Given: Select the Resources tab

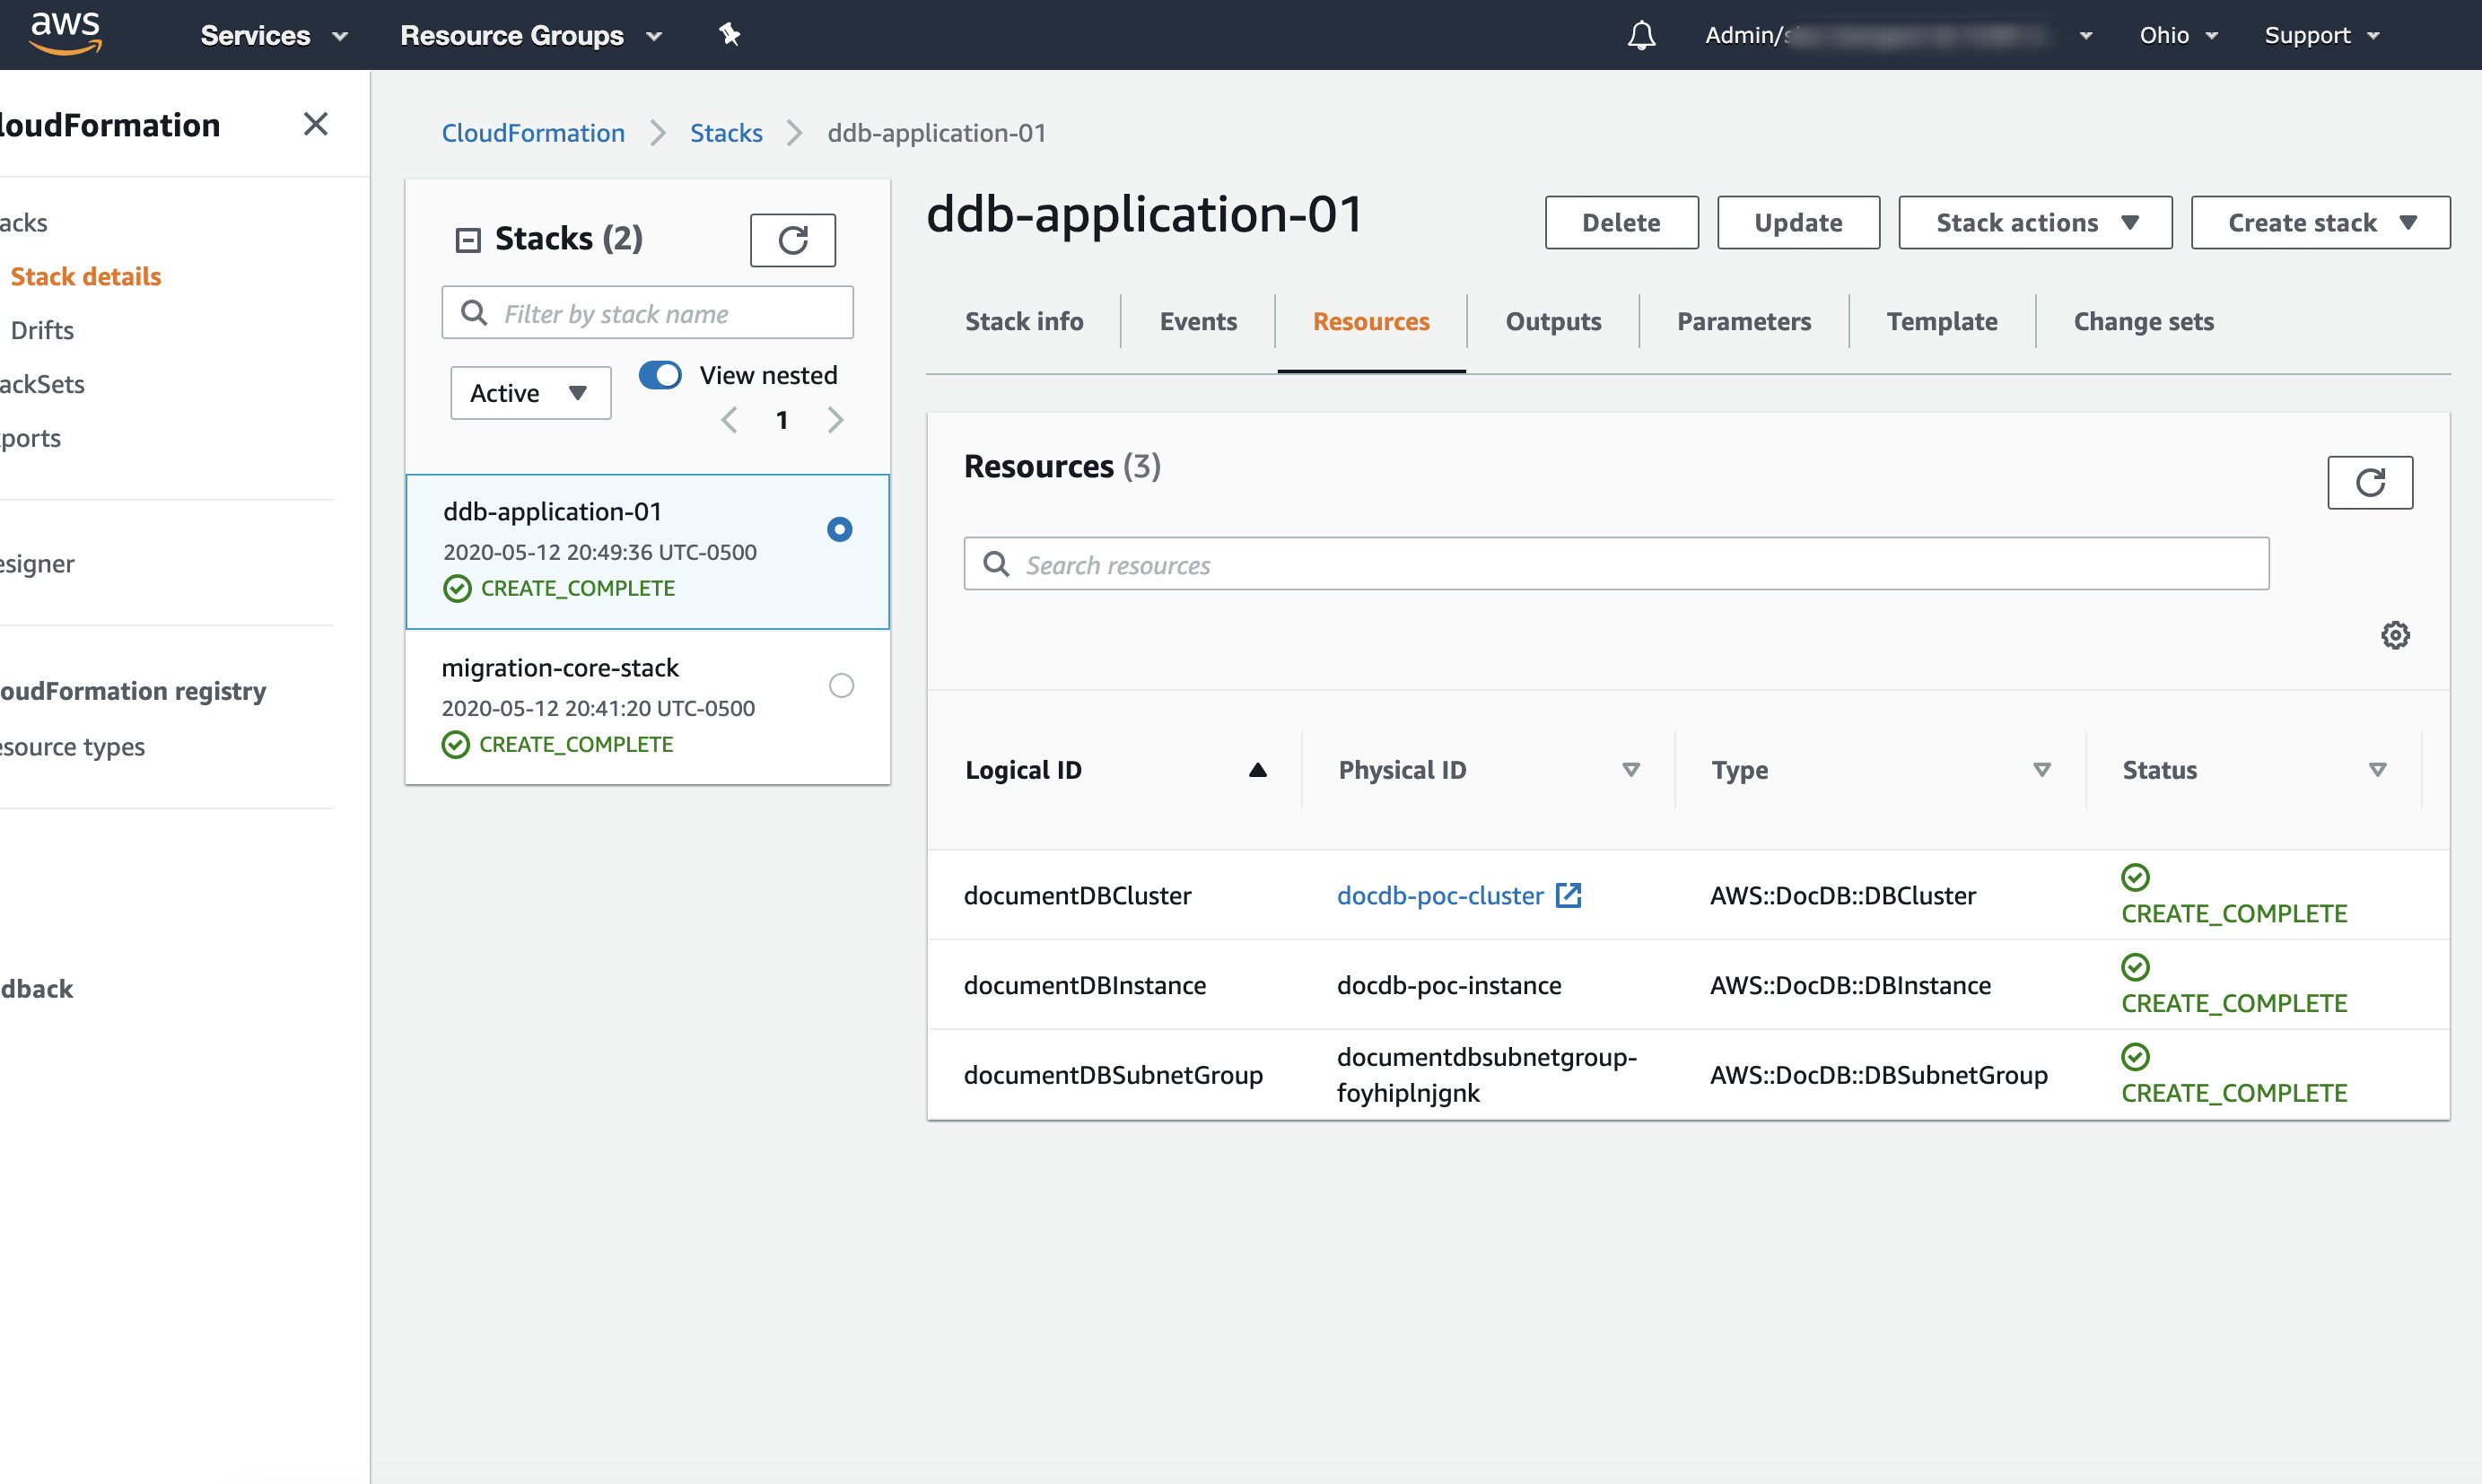Looking at the screenshot, I should click(1371, 321).
